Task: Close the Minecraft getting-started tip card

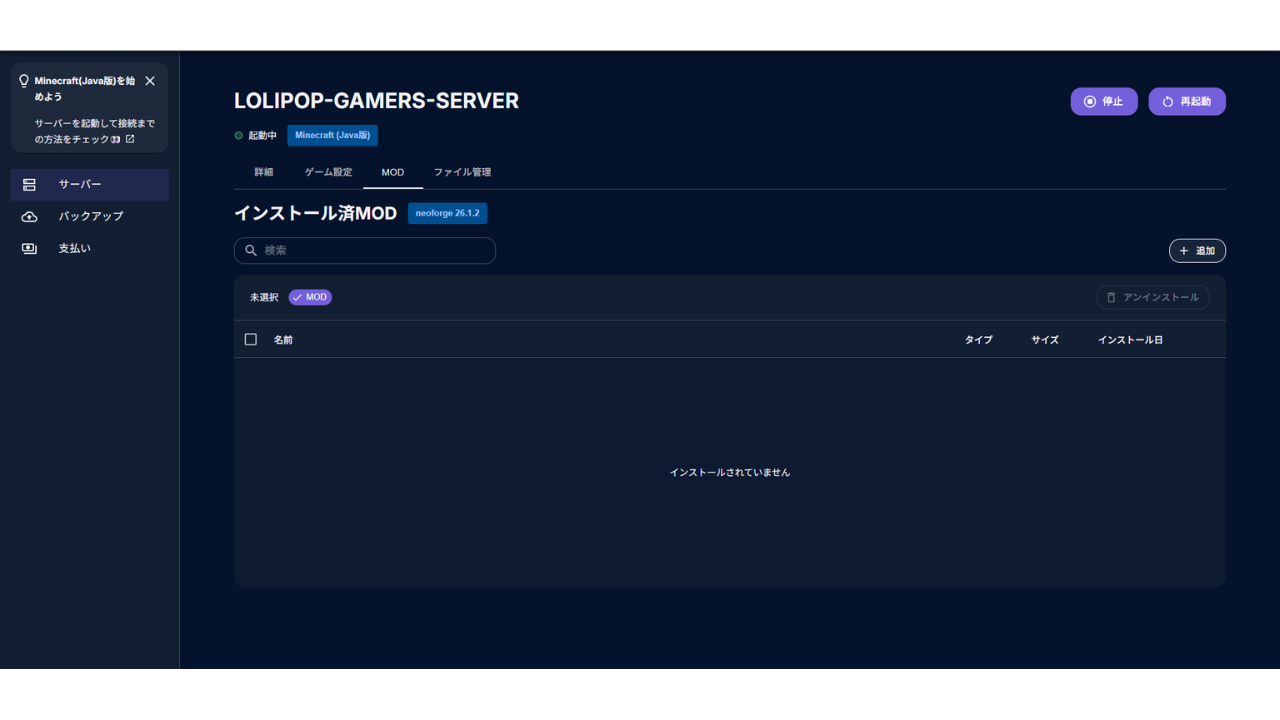Action: 150,81
